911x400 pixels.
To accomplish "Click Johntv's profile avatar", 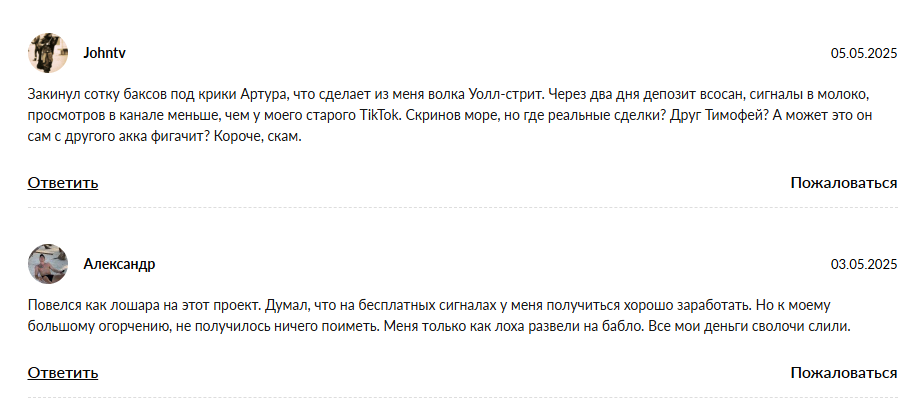I will point(48,52).
